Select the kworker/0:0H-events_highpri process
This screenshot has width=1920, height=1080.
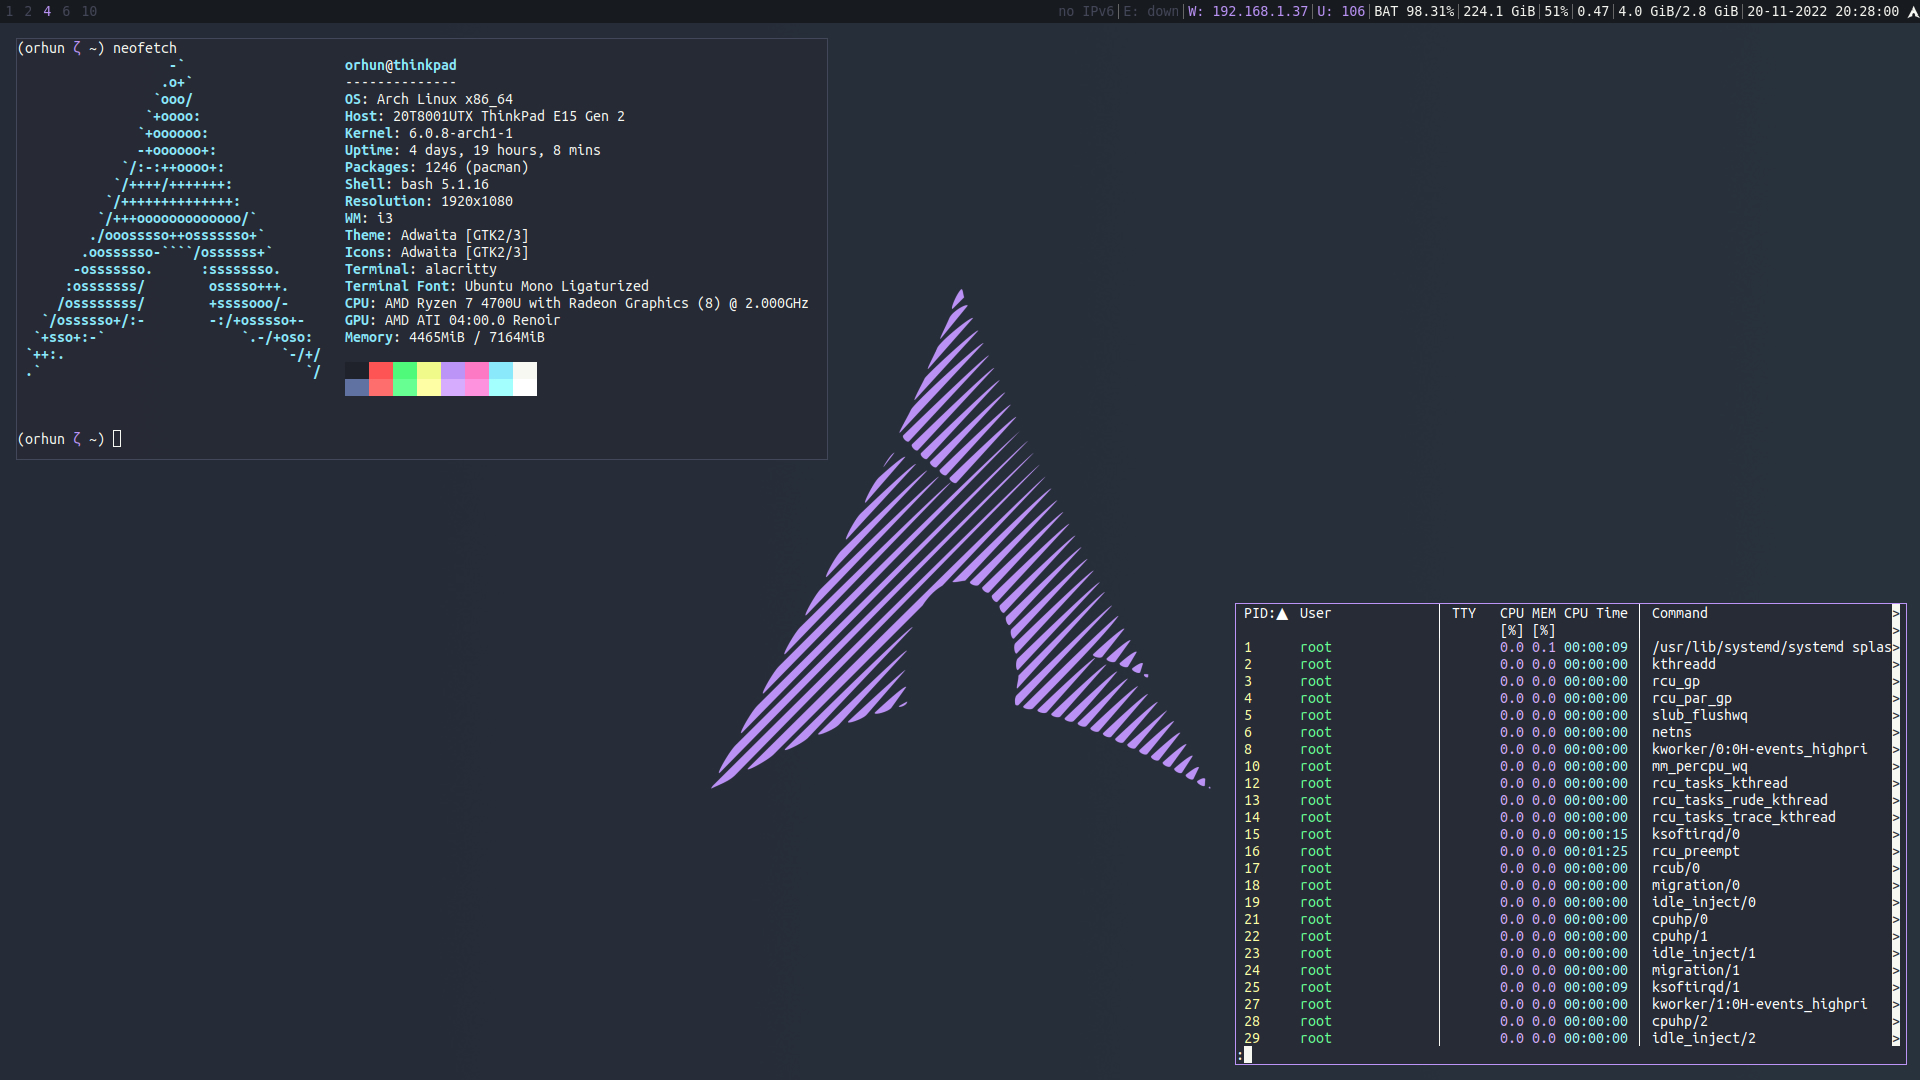(1566, 750)
